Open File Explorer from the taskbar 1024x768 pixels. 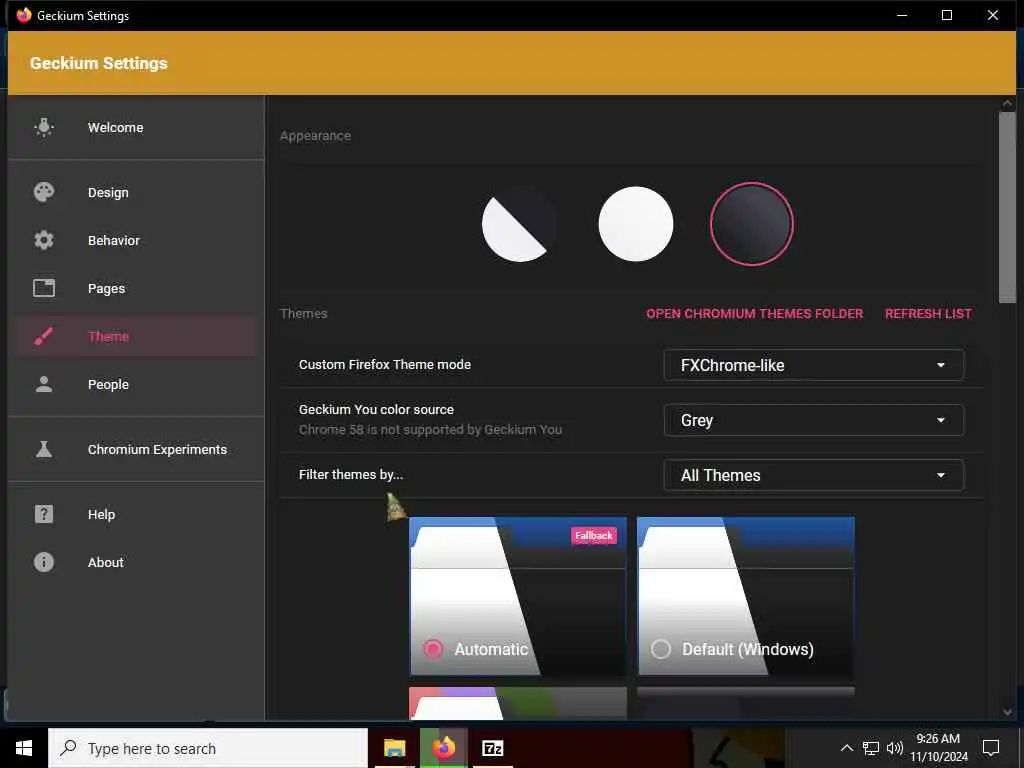[x=394, y=748]
